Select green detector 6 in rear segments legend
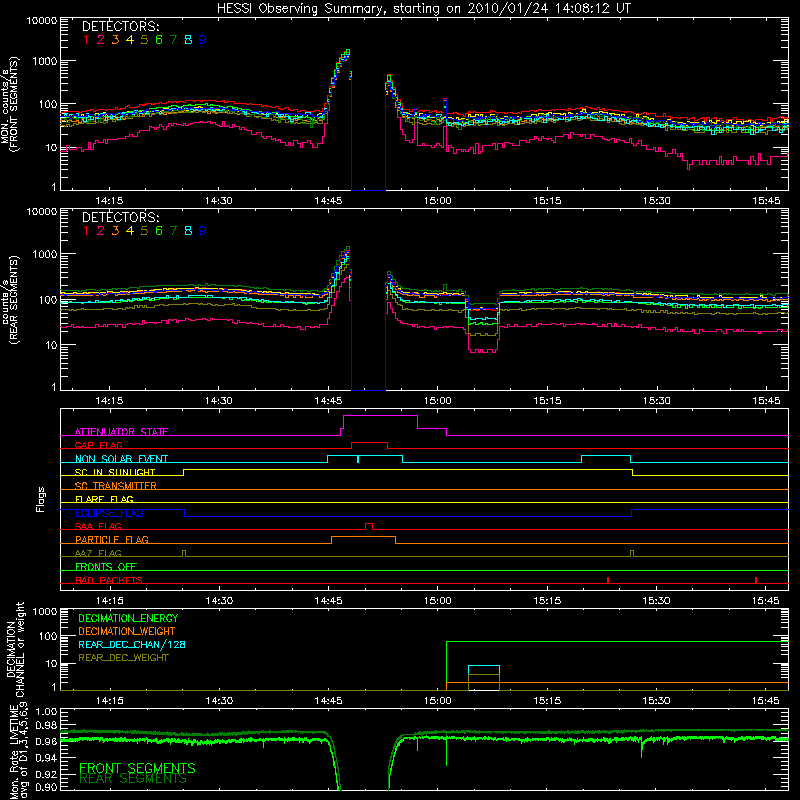The width and height of the screenshot is (800, 800). (159, 231)
